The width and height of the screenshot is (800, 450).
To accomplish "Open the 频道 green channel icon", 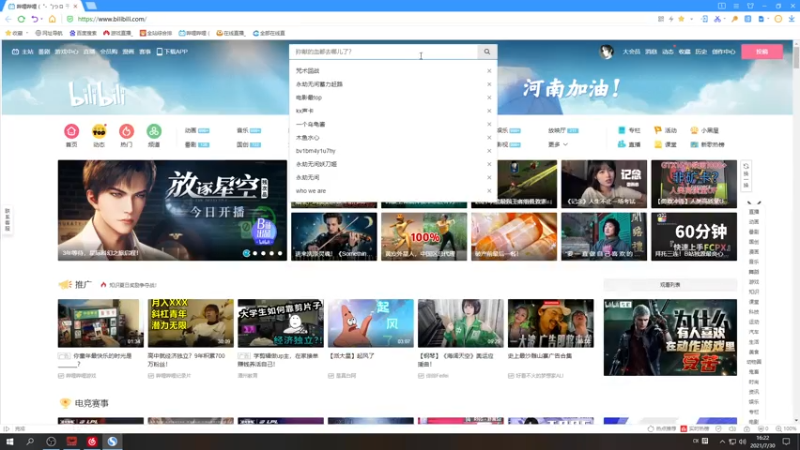I will pyautogui.click(x=154, y=135).
